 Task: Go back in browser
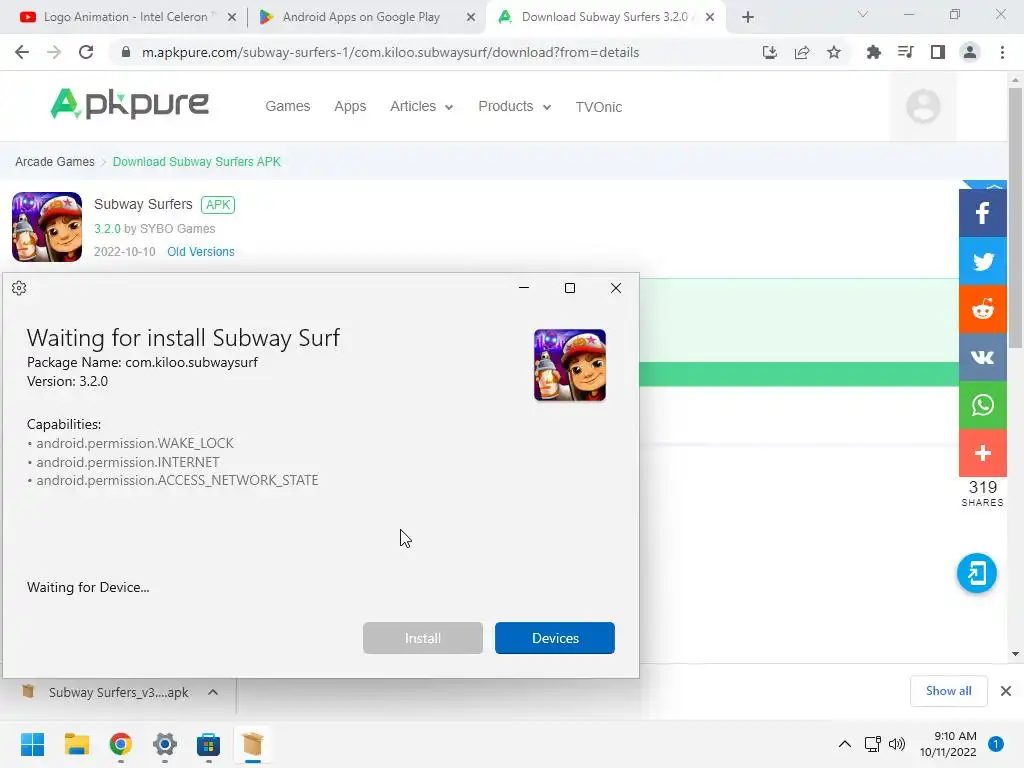click(22, 52)
